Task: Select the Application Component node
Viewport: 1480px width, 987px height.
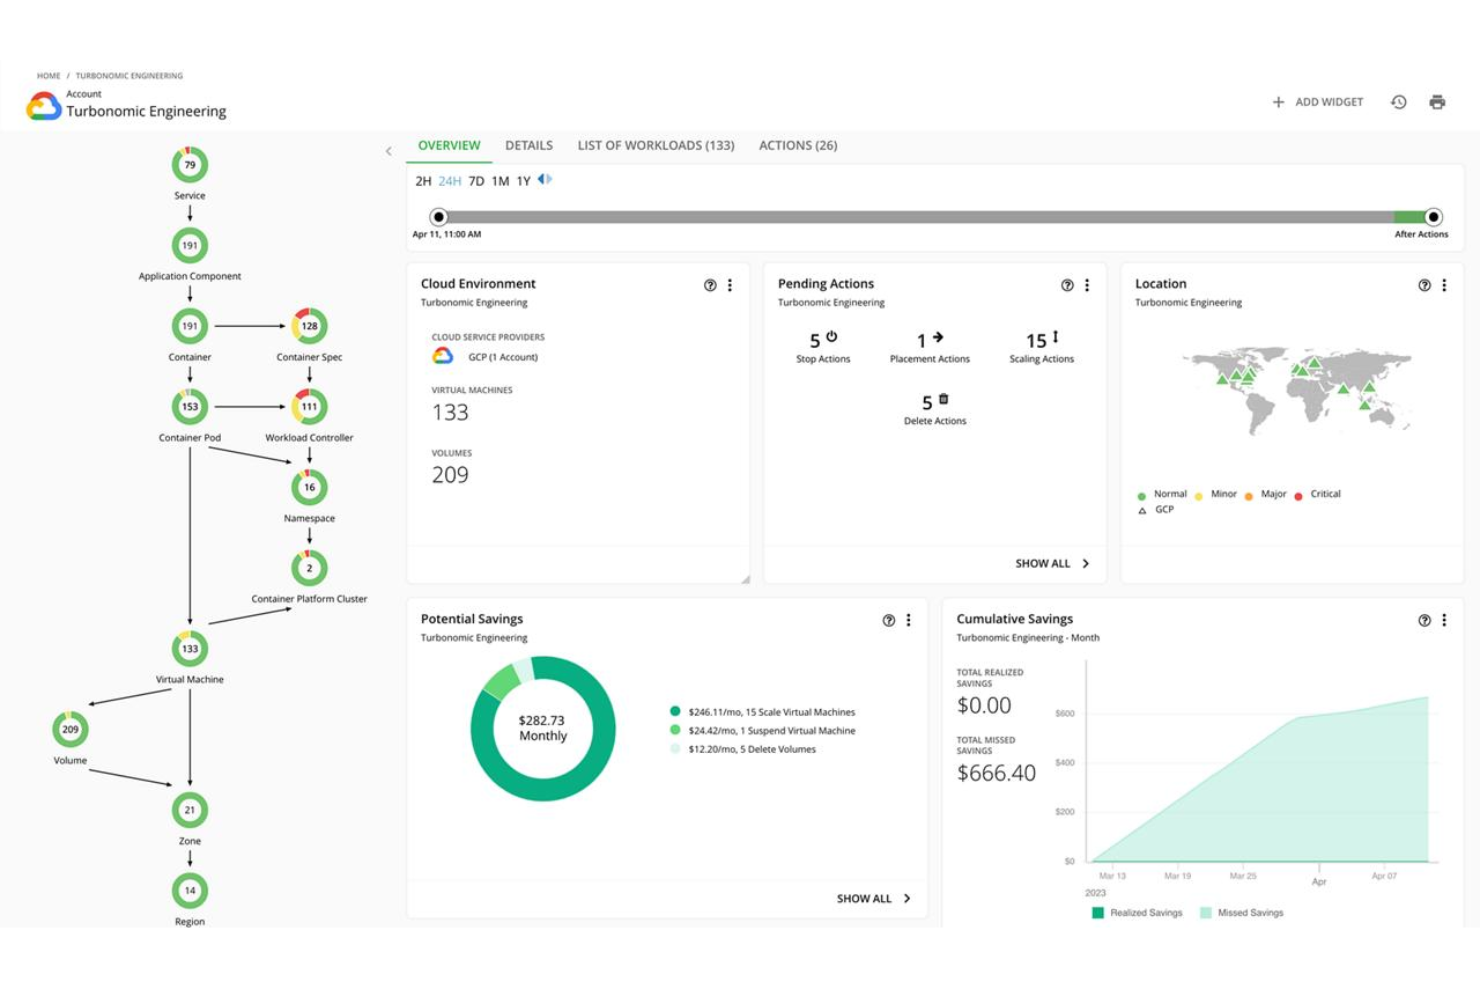Action: tap(190, 245)
